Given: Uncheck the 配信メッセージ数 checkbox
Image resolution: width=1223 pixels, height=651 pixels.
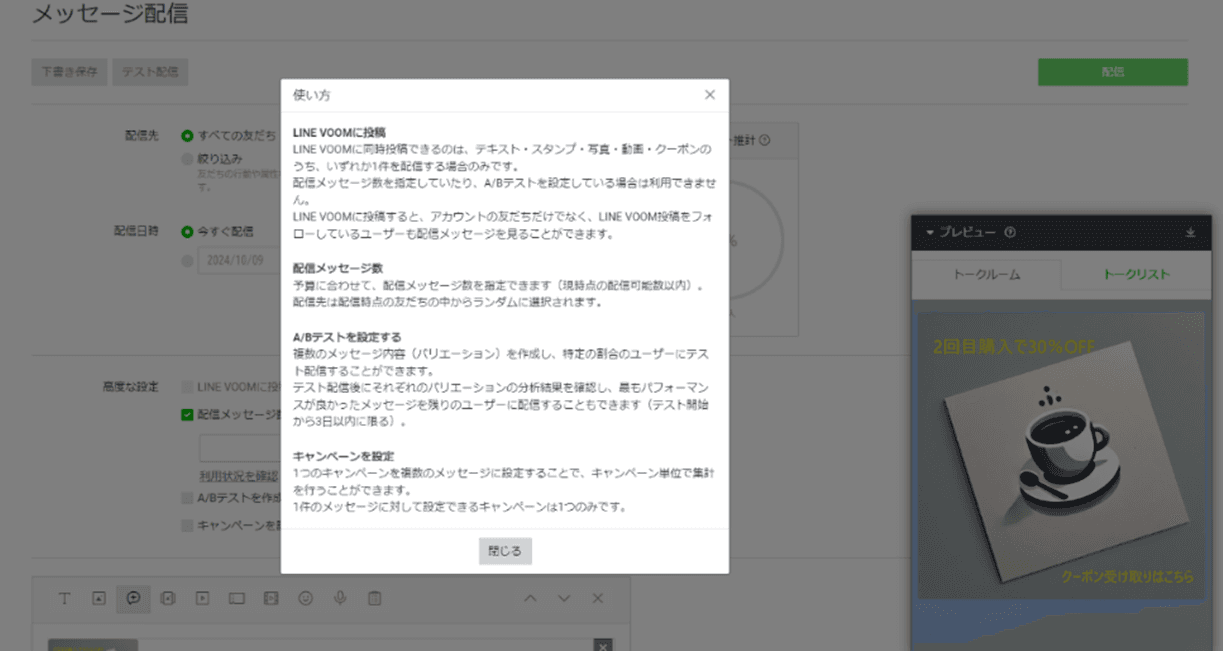Looking at the screenshot, I should pyautogui.click(x=187, y=414).
